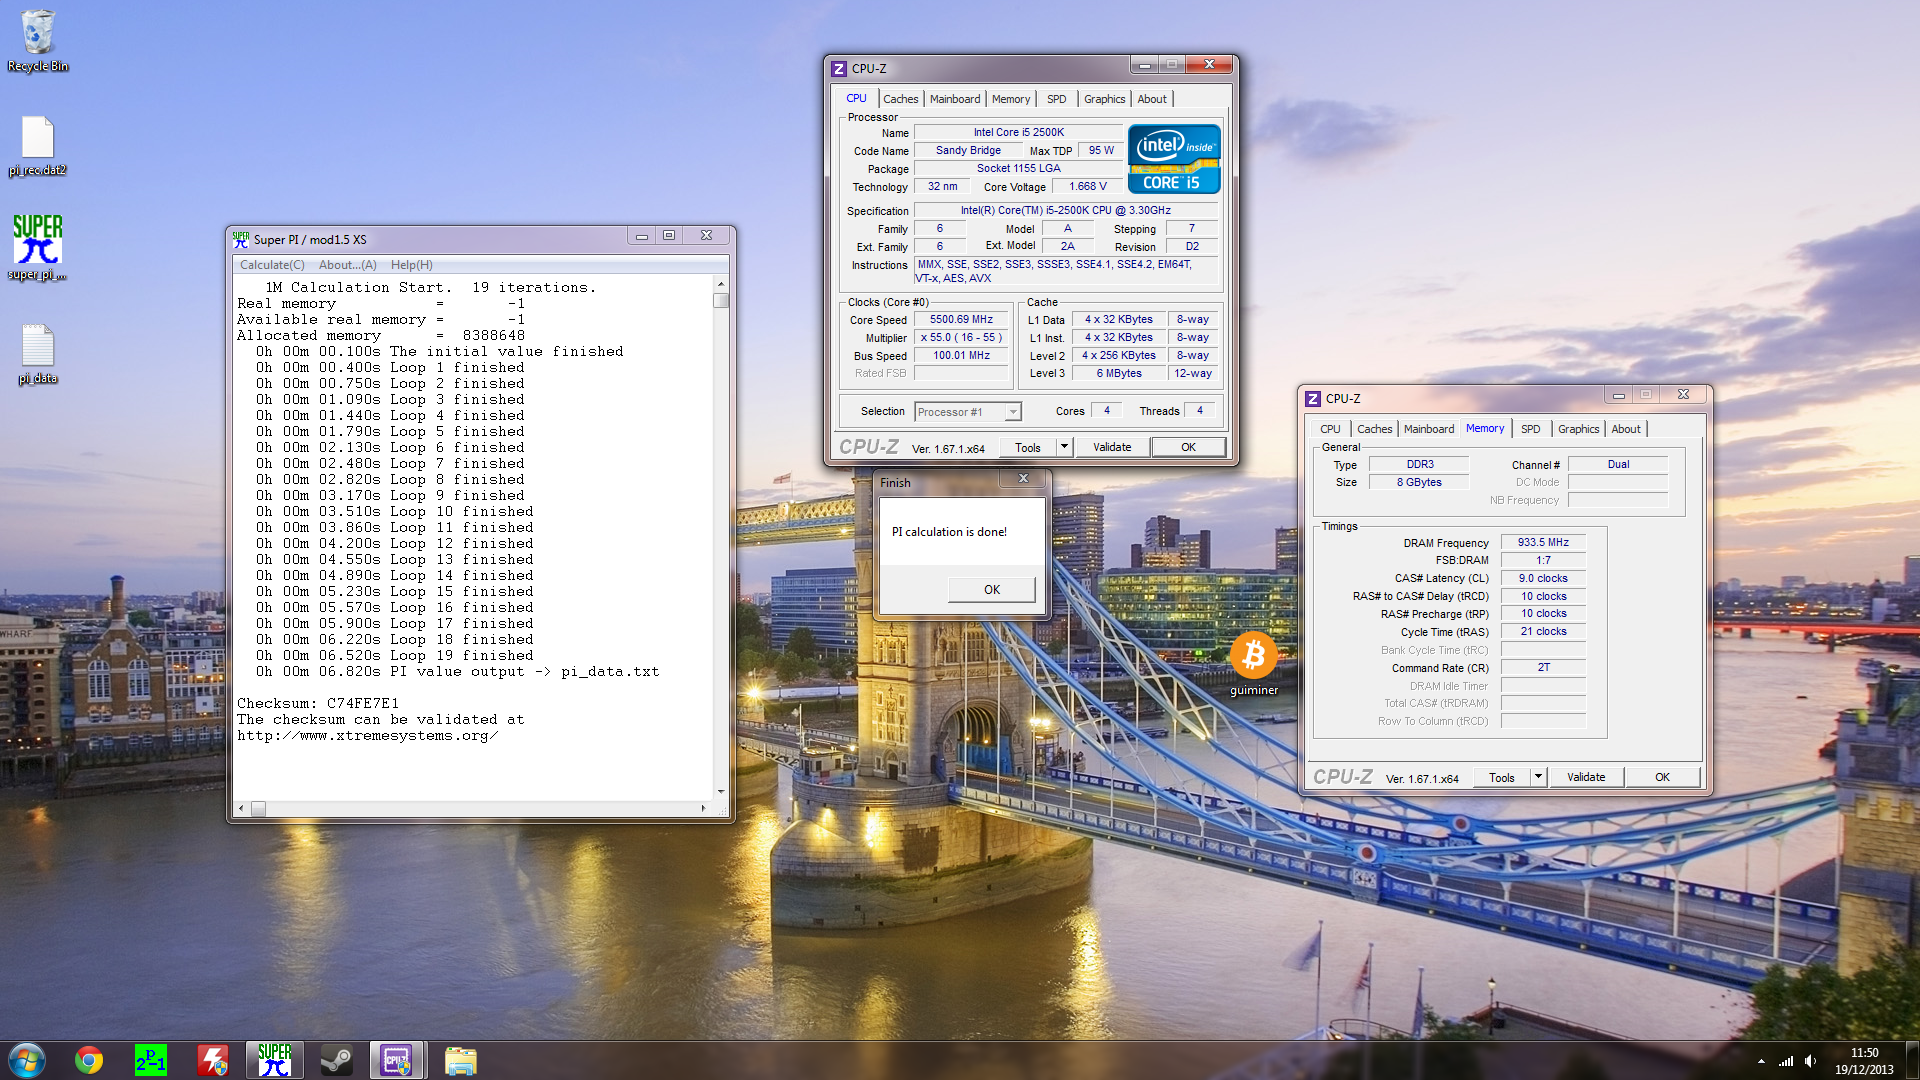Select the super_pi desktop shortcut icon
The height and width of the screenshot is (1080, 1920).
(38, 247)
